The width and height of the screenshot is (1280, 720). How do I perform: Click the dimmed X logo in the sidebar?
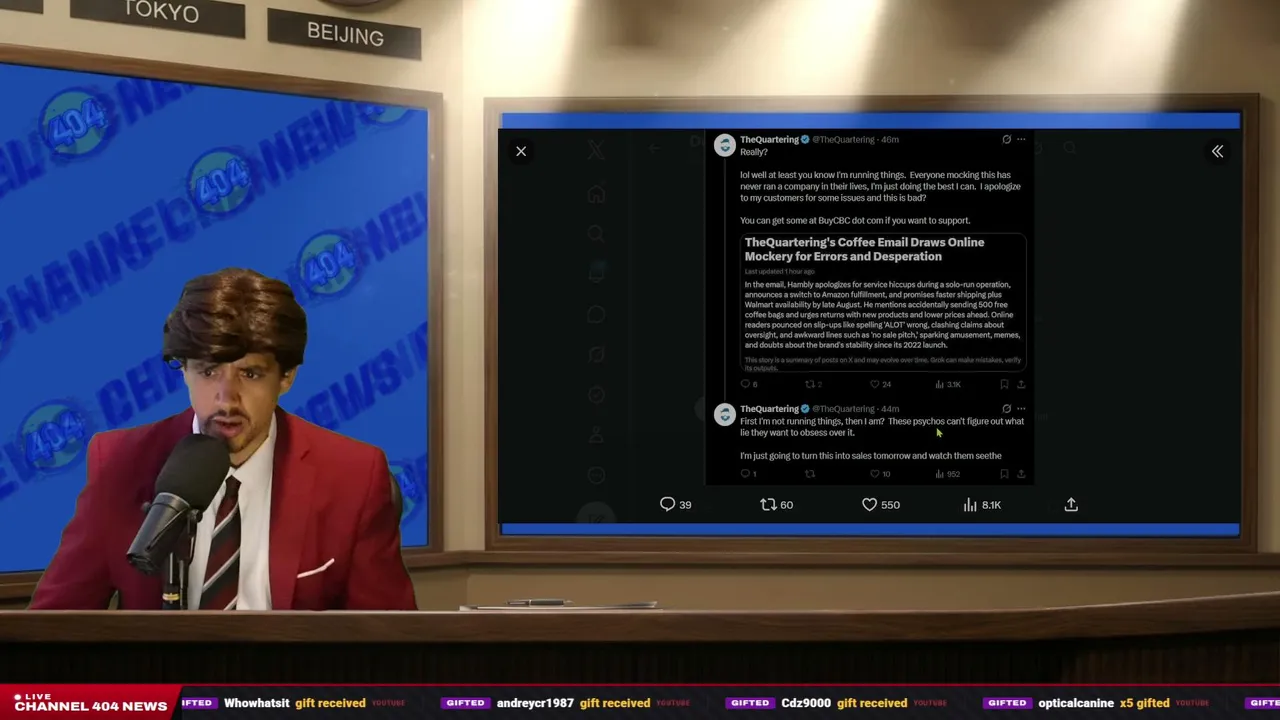pyautogui.click(x=596, y=151)
